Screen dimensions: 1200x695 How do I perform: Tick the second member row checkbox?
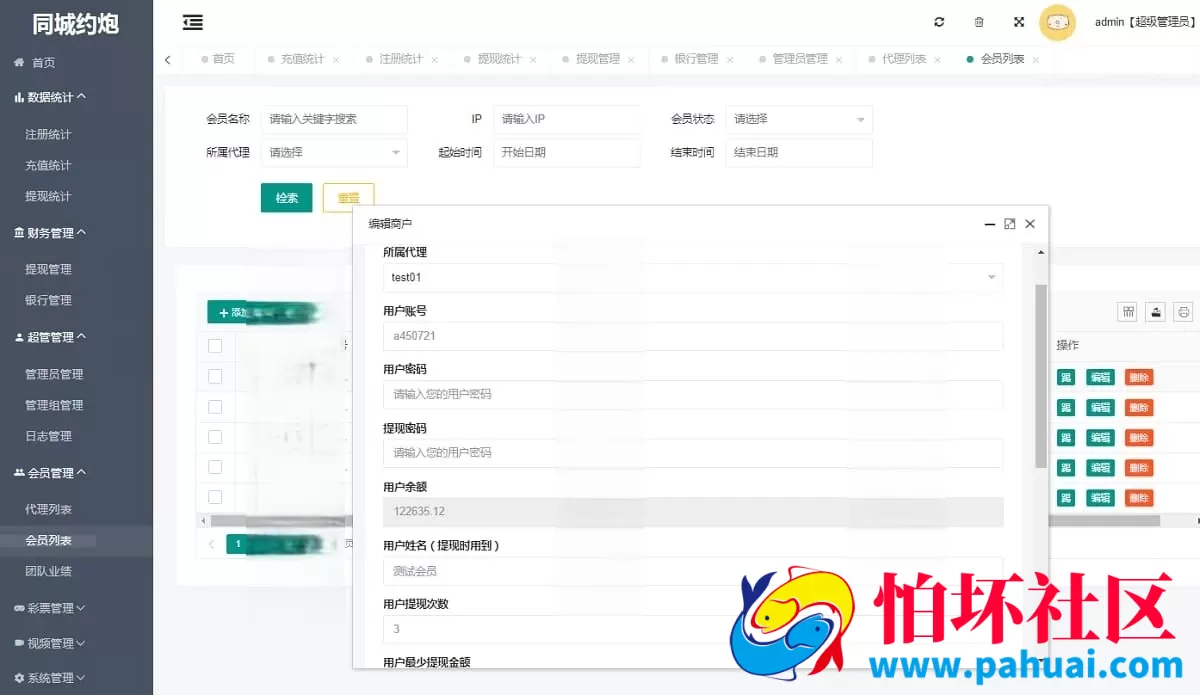(x=216, y=406)
